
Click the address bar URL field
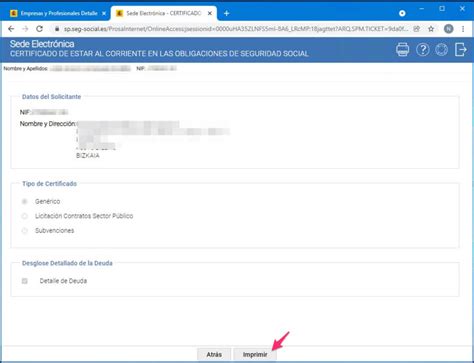(235, 29)
